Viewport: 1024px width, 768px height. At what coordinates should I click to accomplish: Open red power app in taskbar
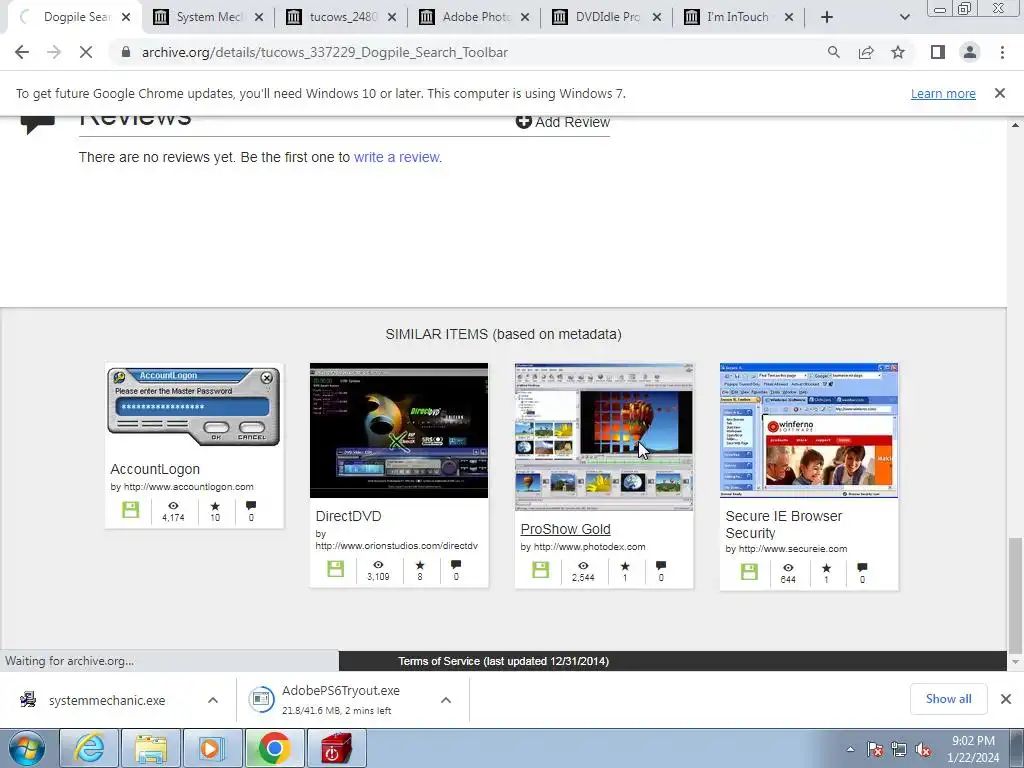click(336, 749)
